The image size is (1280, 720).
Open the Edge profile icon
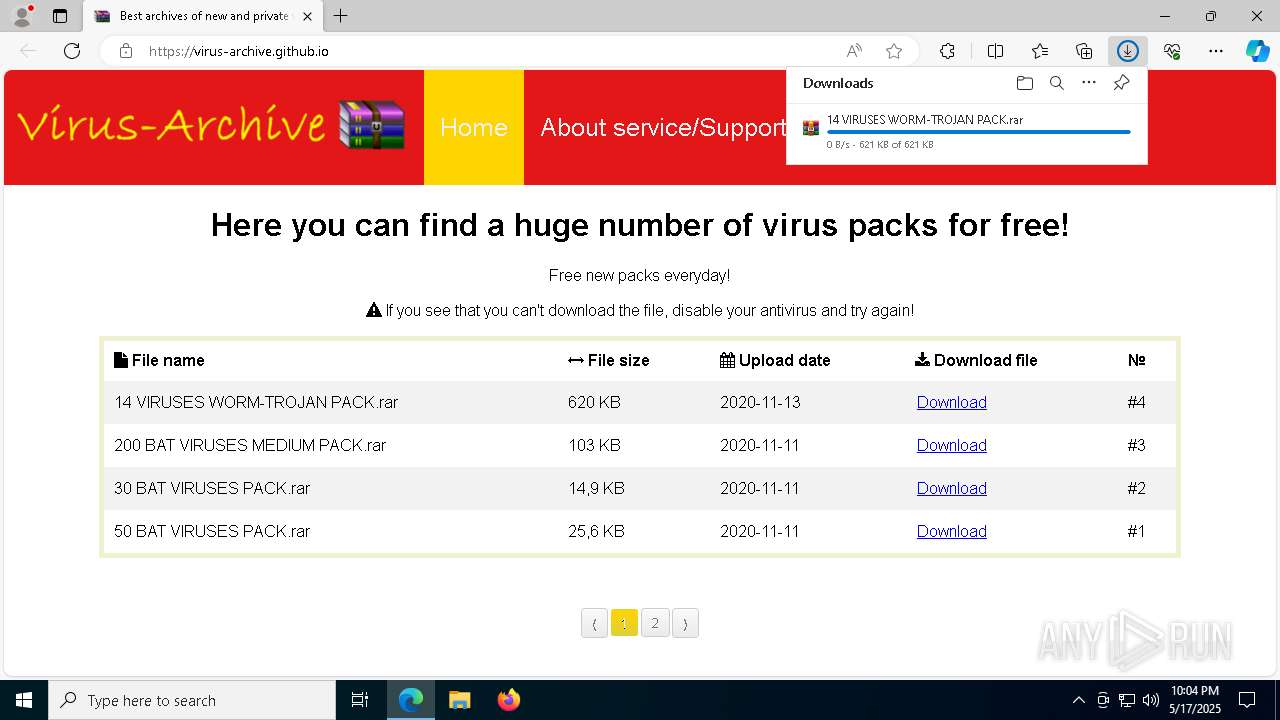point(22,16)
